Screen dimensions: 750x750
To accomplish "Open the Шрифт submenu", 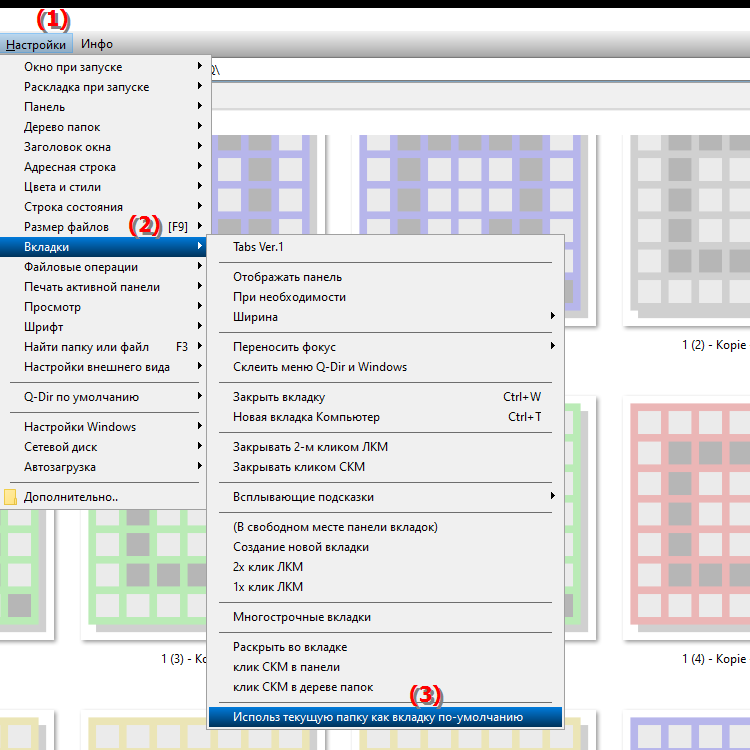I will 103,327.
